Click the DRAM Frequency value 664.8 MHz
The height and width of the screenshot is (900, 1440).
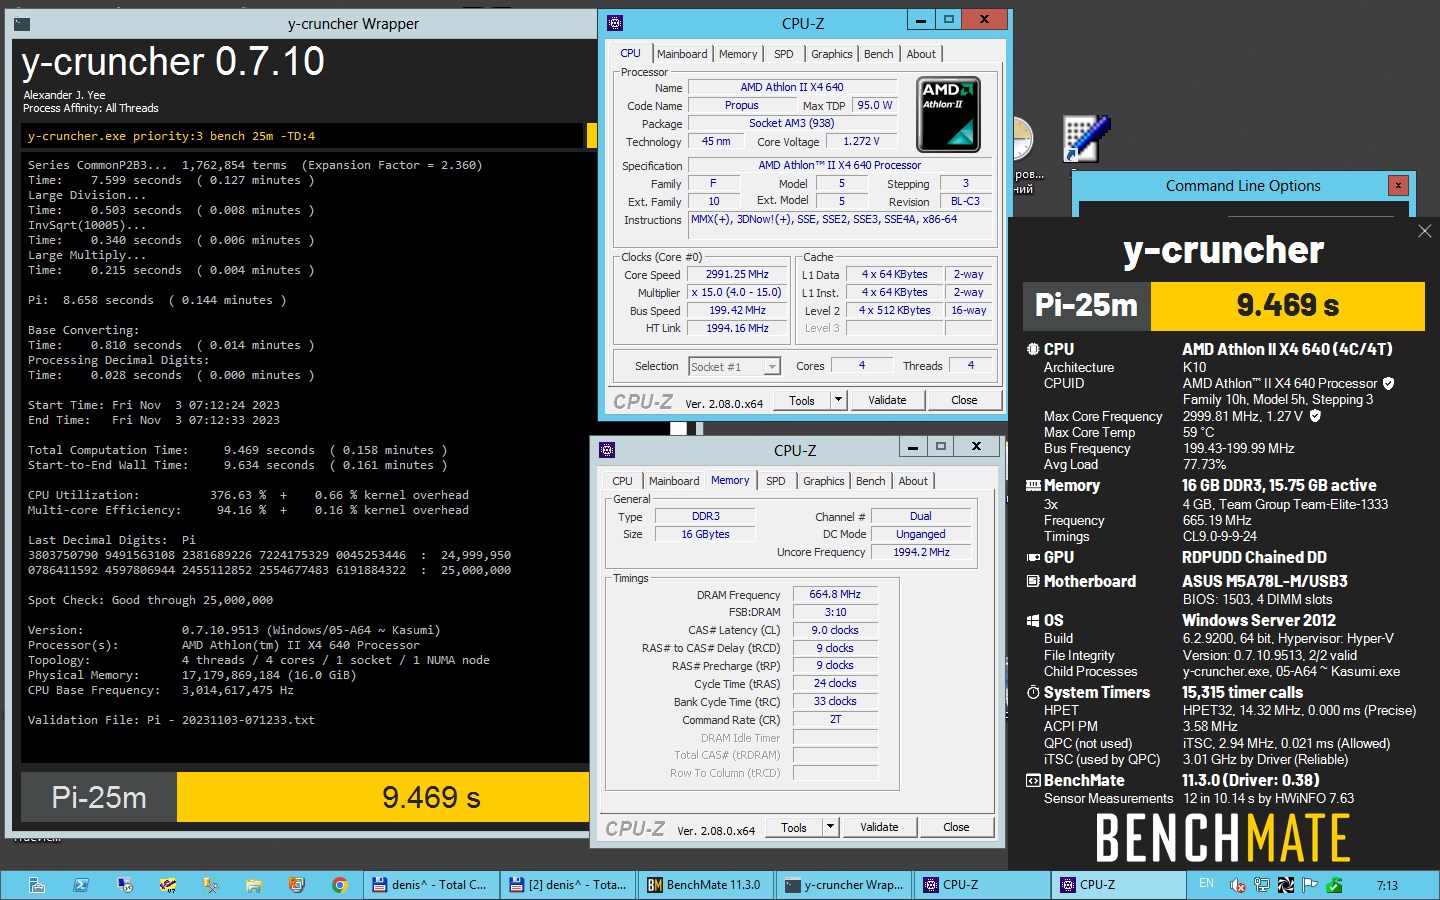(835, 594)
